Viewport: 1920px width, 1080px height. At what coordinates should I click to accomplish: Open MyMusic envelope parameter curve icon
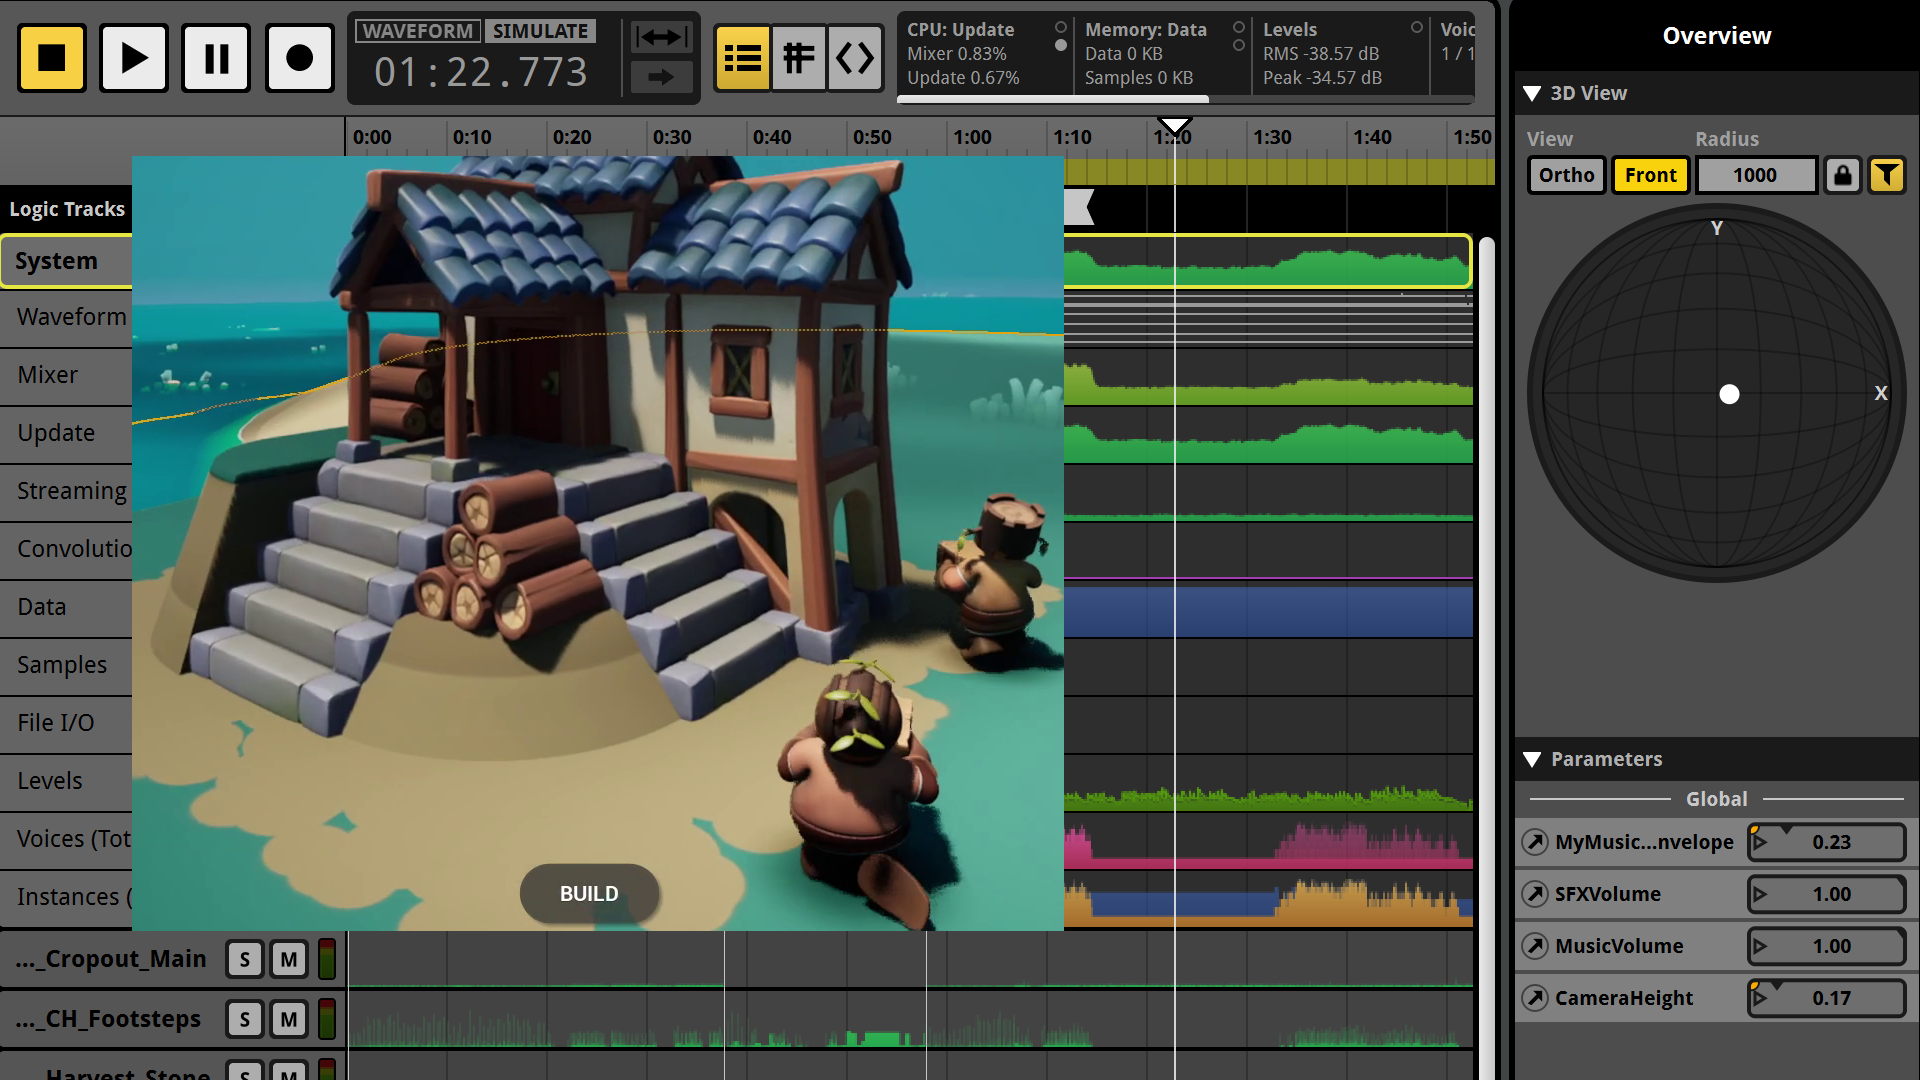[1535, 842]
